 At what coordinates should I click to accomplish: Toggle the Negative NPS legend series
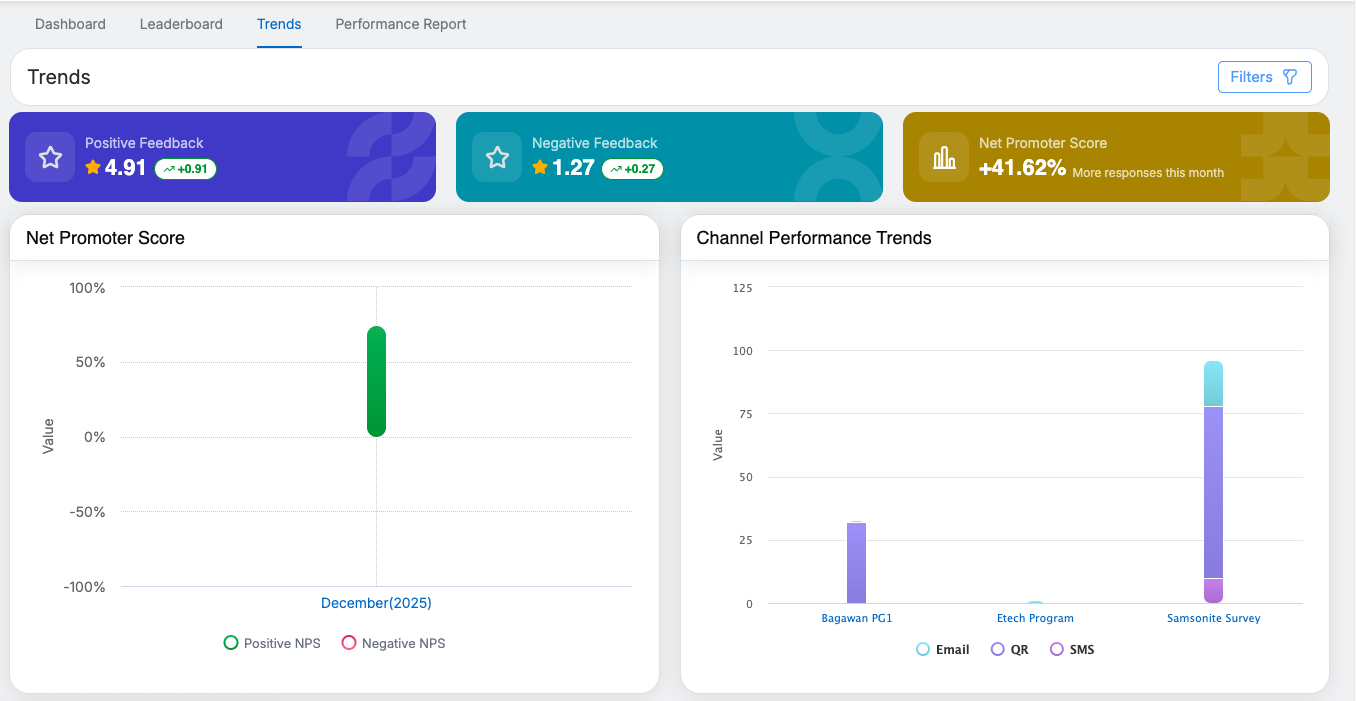click(x=393, y=643)
